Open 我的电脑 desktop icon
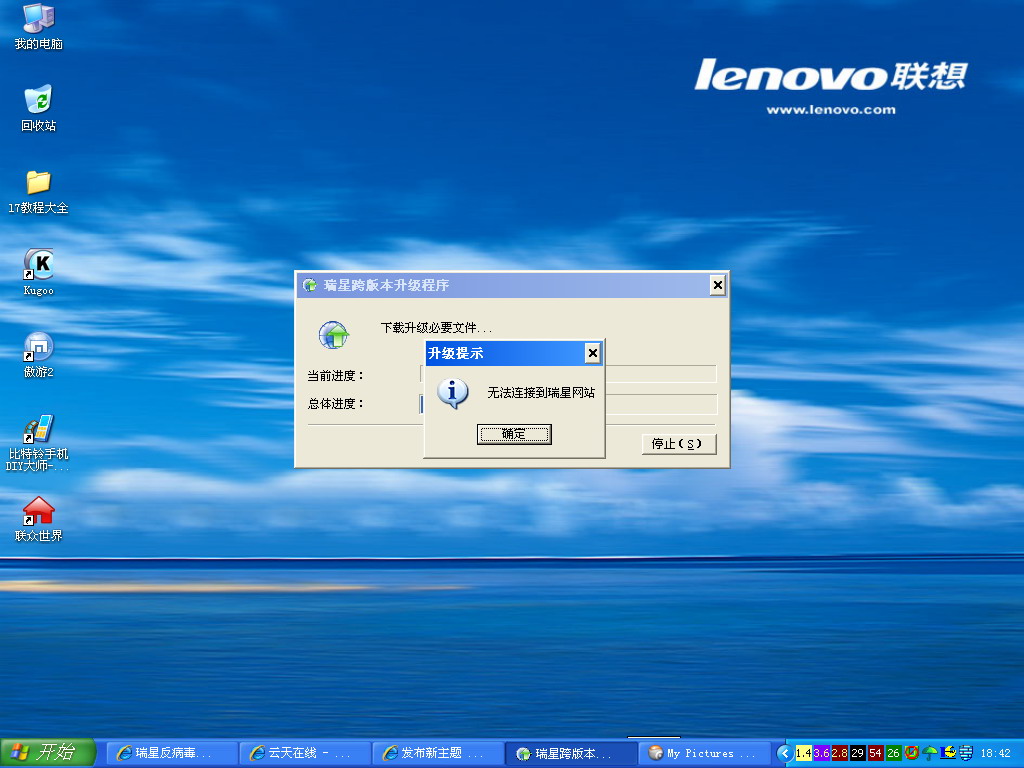This screenshot has width=1024, height=768. tap(38, 19)
